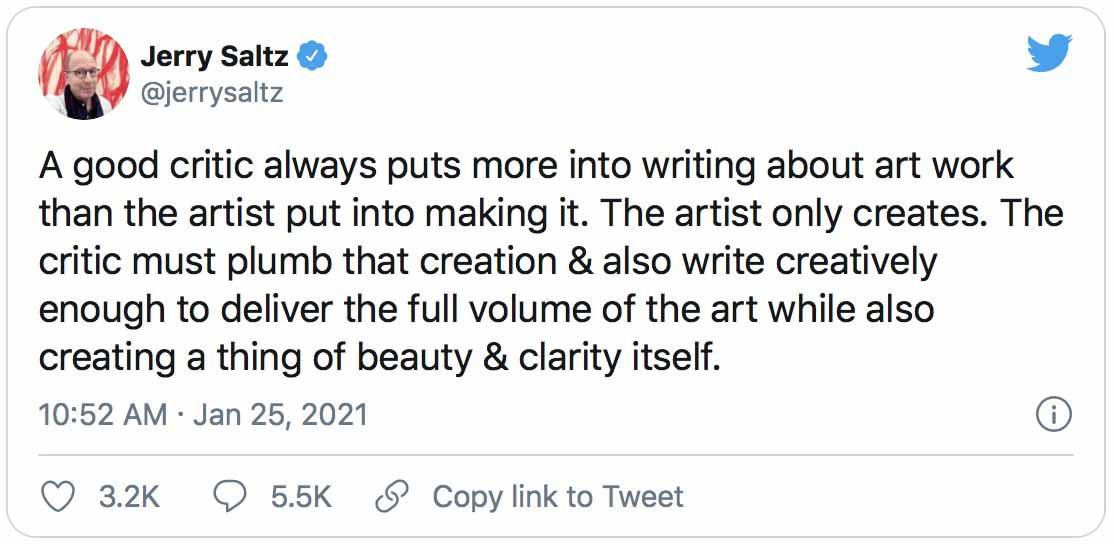Click the Twitter bird logo

[x=1049, y=53]
